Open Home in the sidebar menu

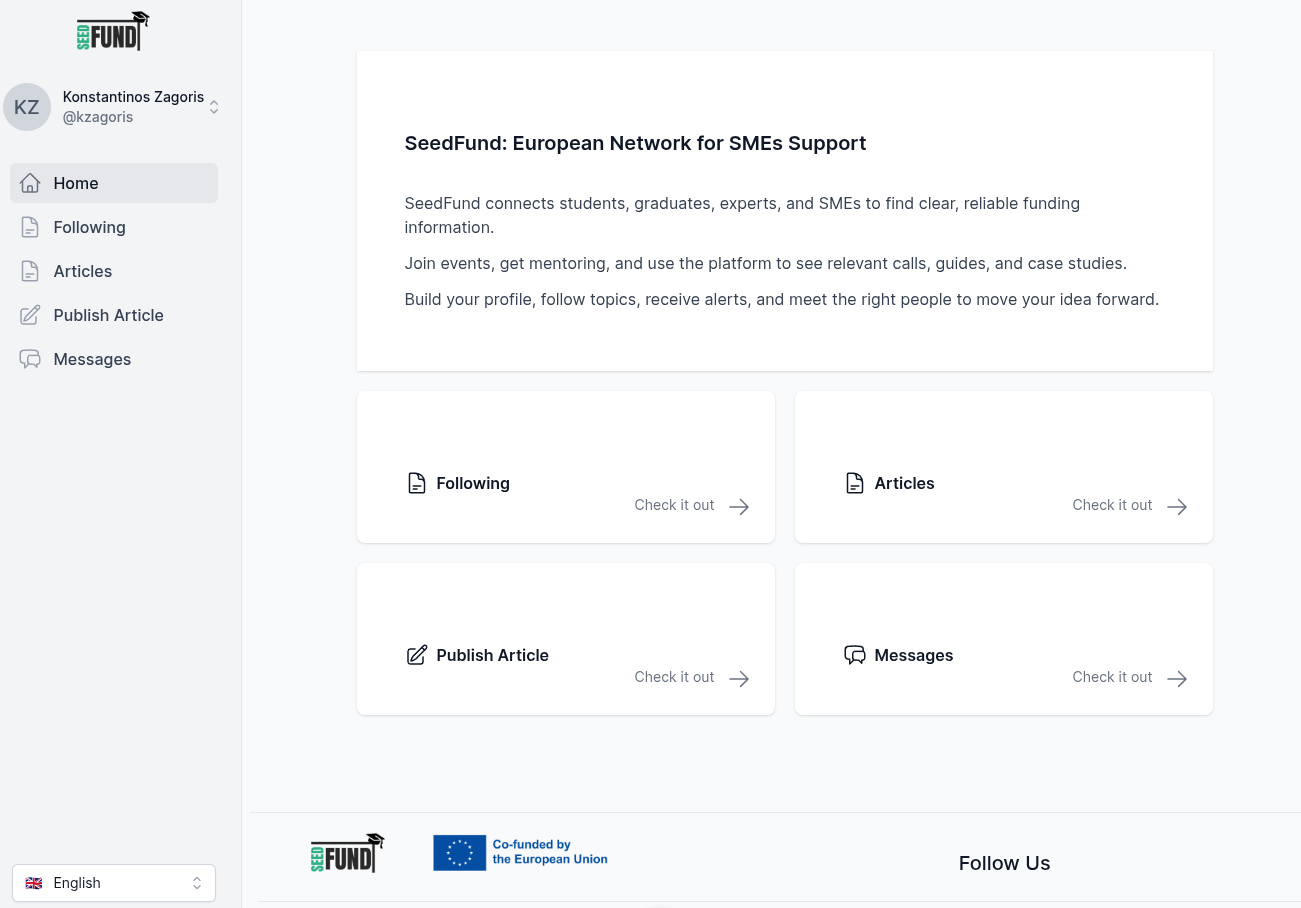pyautogui.click(x=114, y=183)
